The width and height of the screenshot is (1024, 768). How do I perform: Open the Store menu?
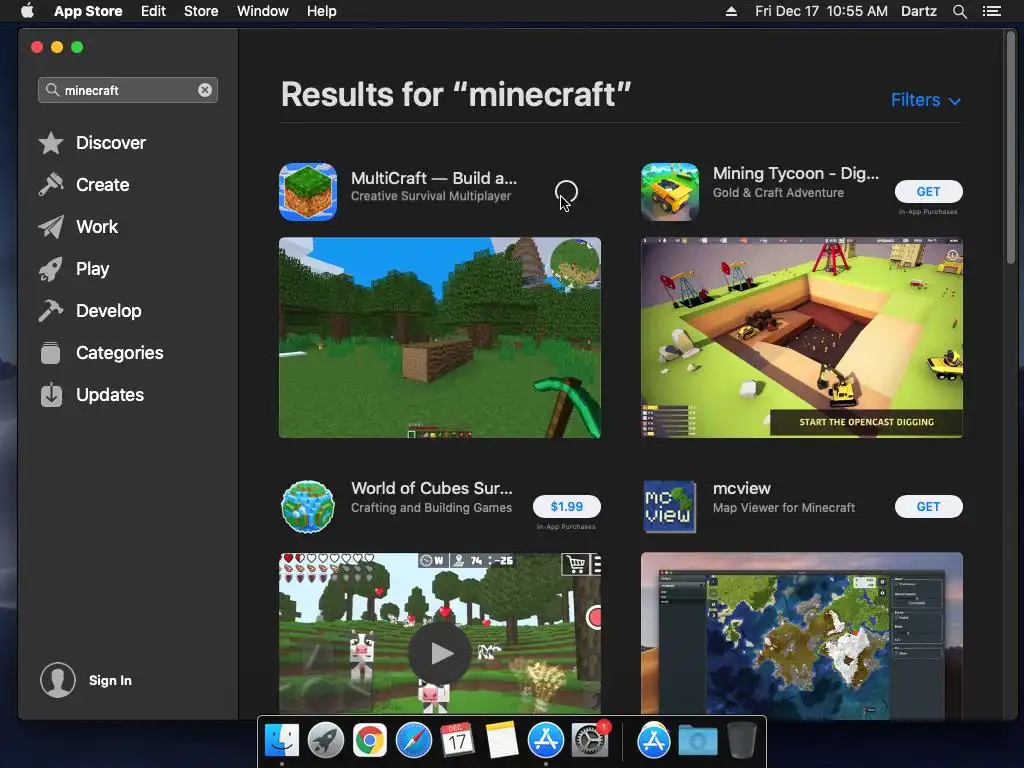pyautogui.click(x=201, y=11)
